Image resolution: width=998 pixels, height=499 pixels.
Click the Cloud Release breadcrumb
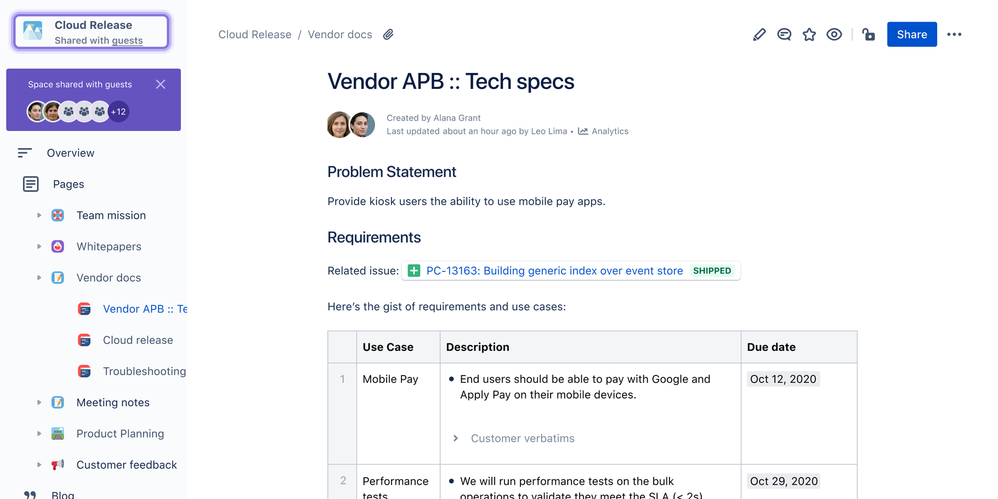coord(254,35)
